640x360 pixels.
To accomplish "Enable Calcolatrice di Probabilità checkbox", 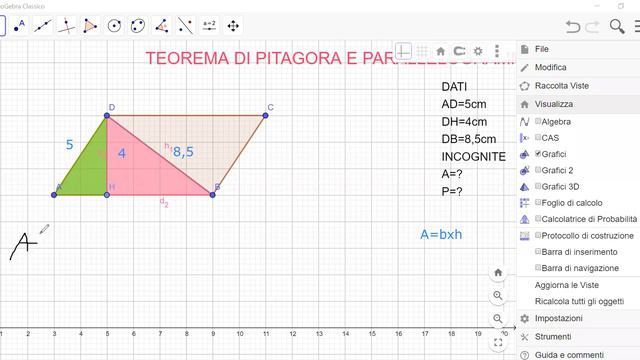I will click(x=538, y=219).
